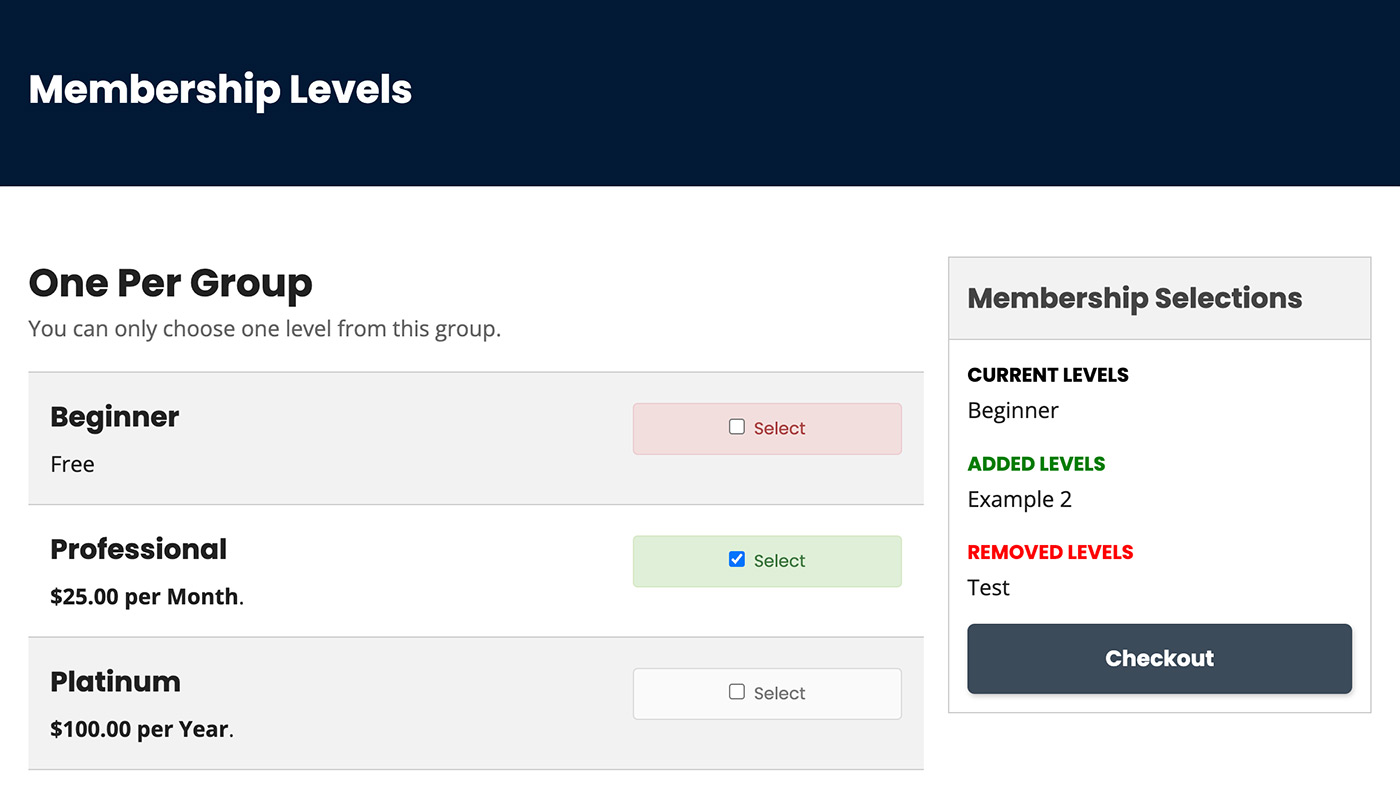Viewport: 1400px width, 804px height.
Task: Click Example 2 under ADDED LEVELS
Action: [x=1020, y=499]
